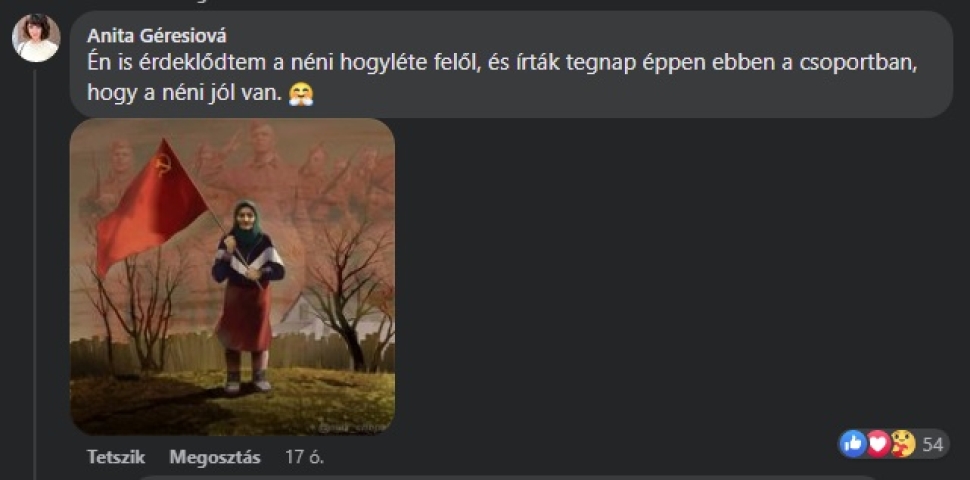Click the red flag in the picture

pyautogui.click(x=150, y=205)
